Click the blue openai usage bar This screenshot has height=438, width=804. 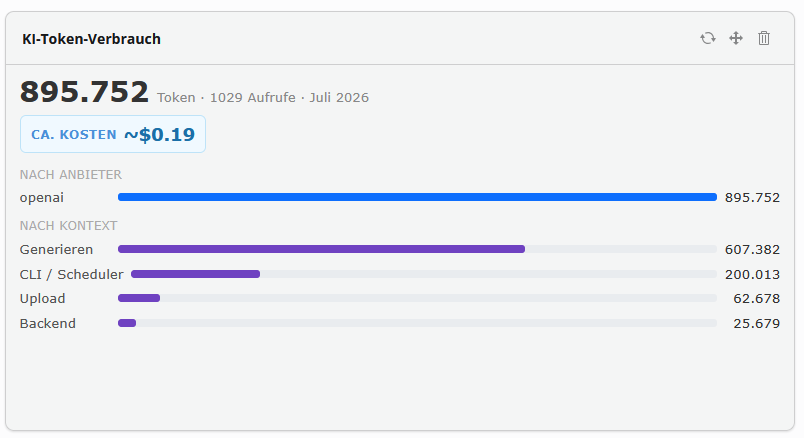[417, 197]
